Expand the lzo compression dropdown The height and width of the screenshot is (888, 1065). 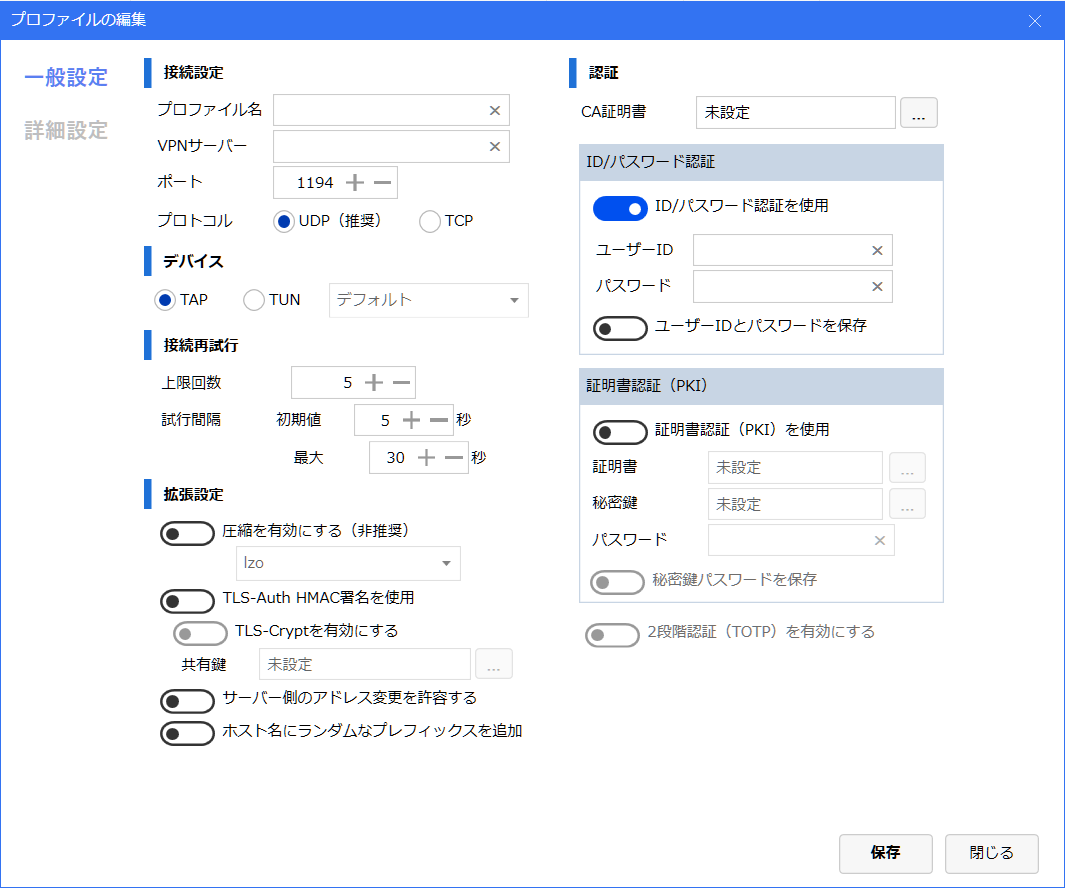[348, 564]
